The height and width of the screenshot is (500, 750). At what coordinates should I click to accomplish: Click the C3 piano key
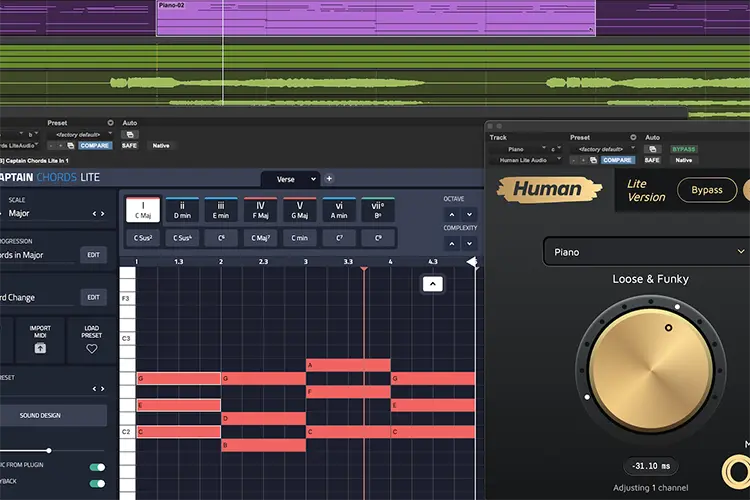coord(127,338)
